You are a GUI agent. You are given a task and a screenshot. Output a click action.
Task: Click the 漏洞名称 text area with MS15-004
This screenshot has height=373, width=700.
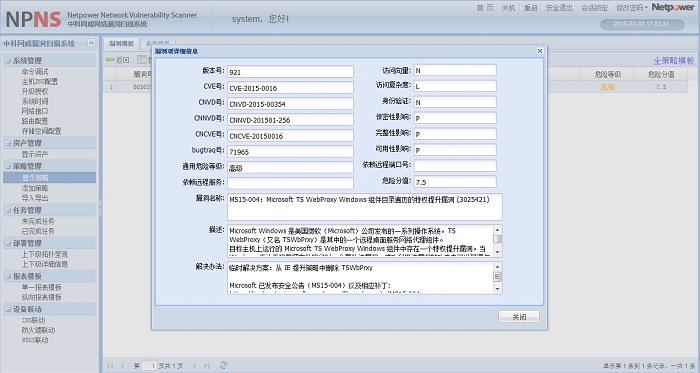(x=365, y=207)
